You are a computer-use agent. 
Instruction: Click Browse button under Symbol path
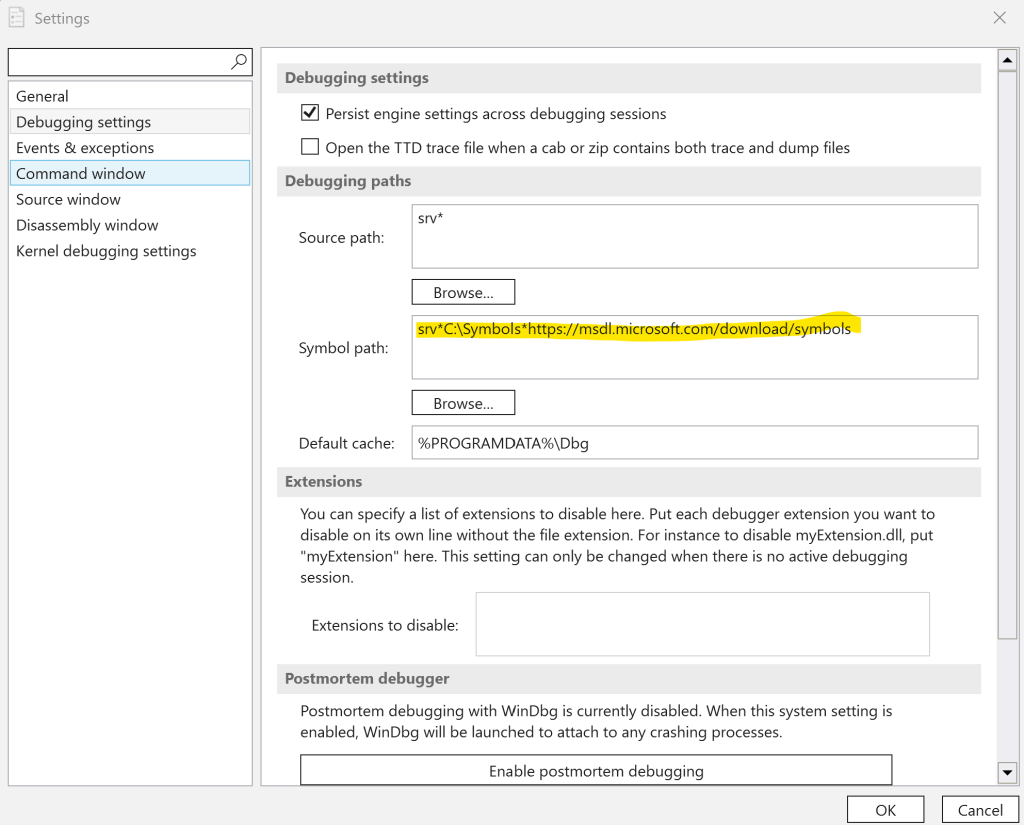(x=463, y=404)
